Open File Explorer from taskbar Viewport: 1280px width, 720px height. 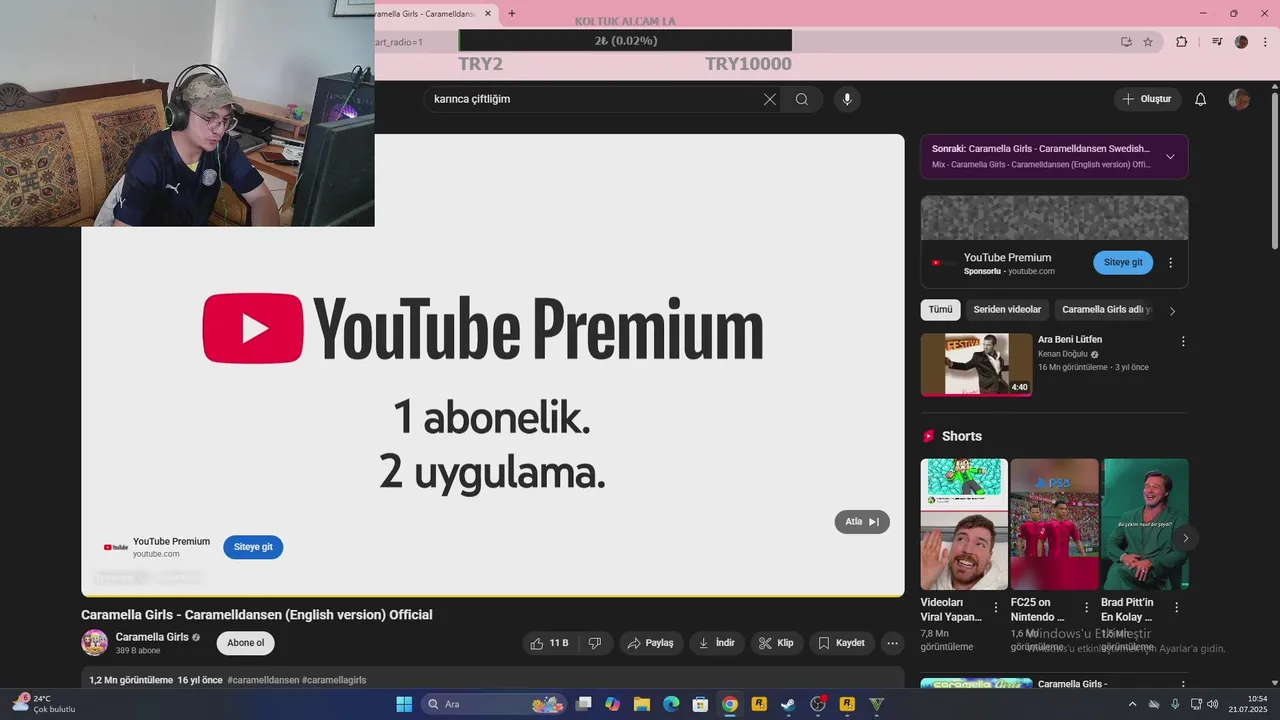pos(642,704)
